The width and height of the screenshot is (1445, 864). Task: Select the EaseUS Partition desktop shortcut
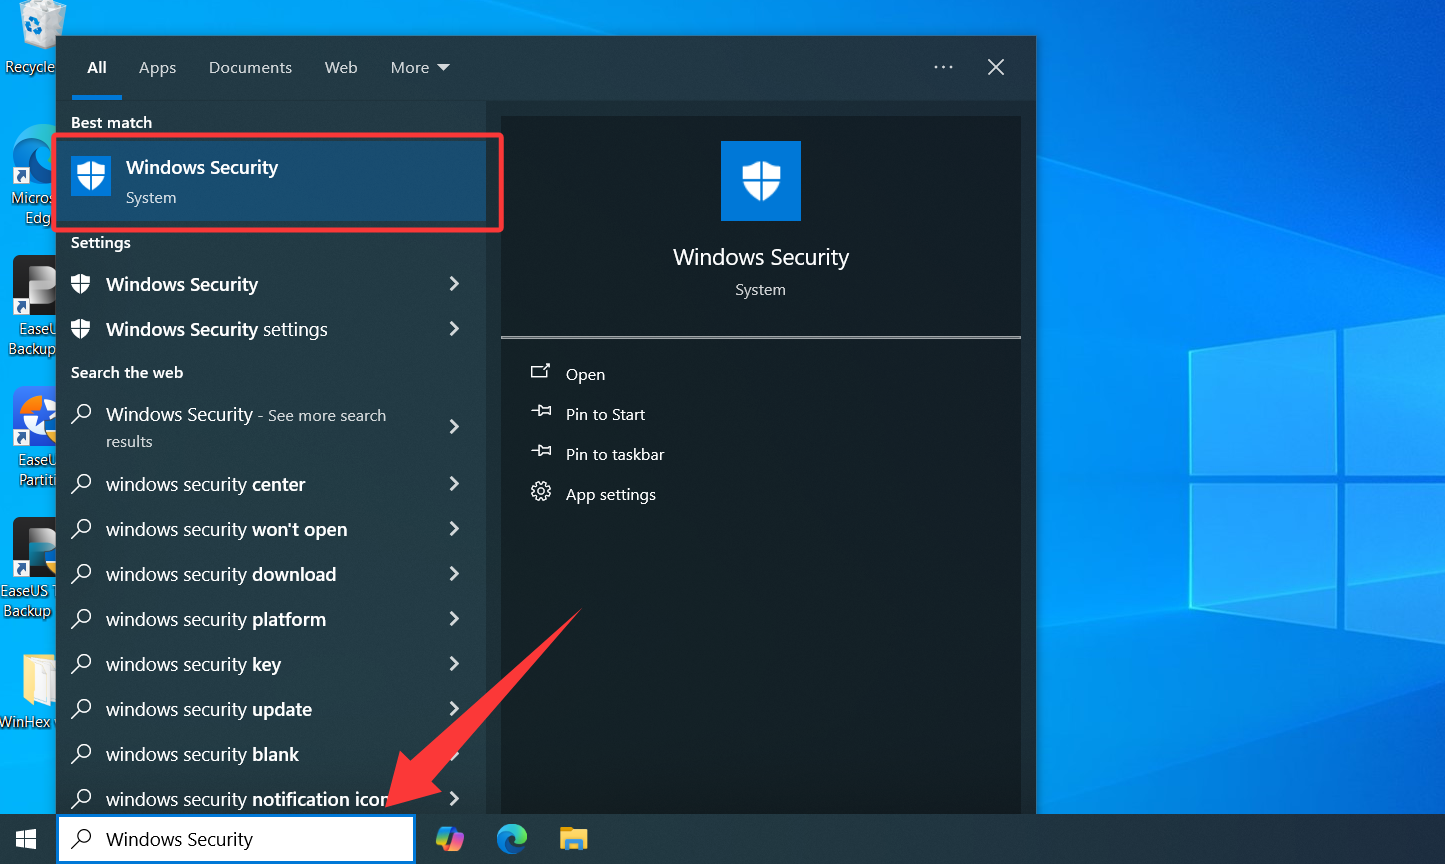point(34,438)
